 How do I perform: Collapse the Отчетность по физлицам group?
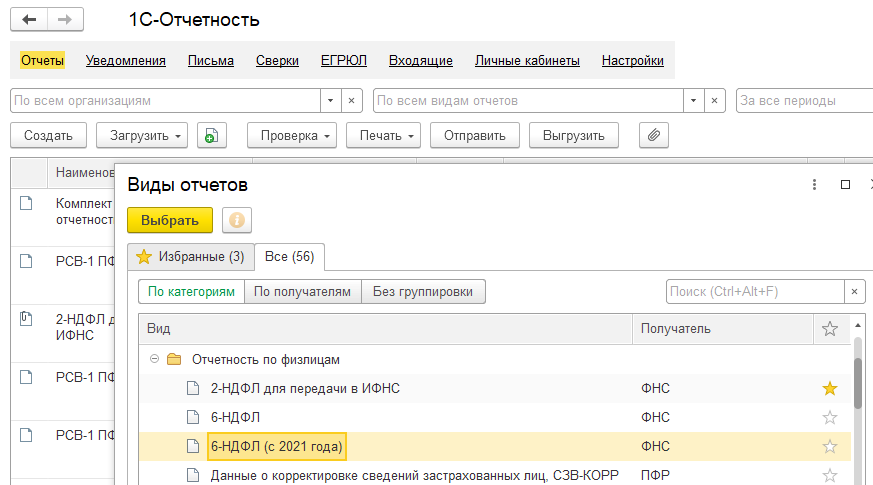pyautogui.click(x=154, y=359)
